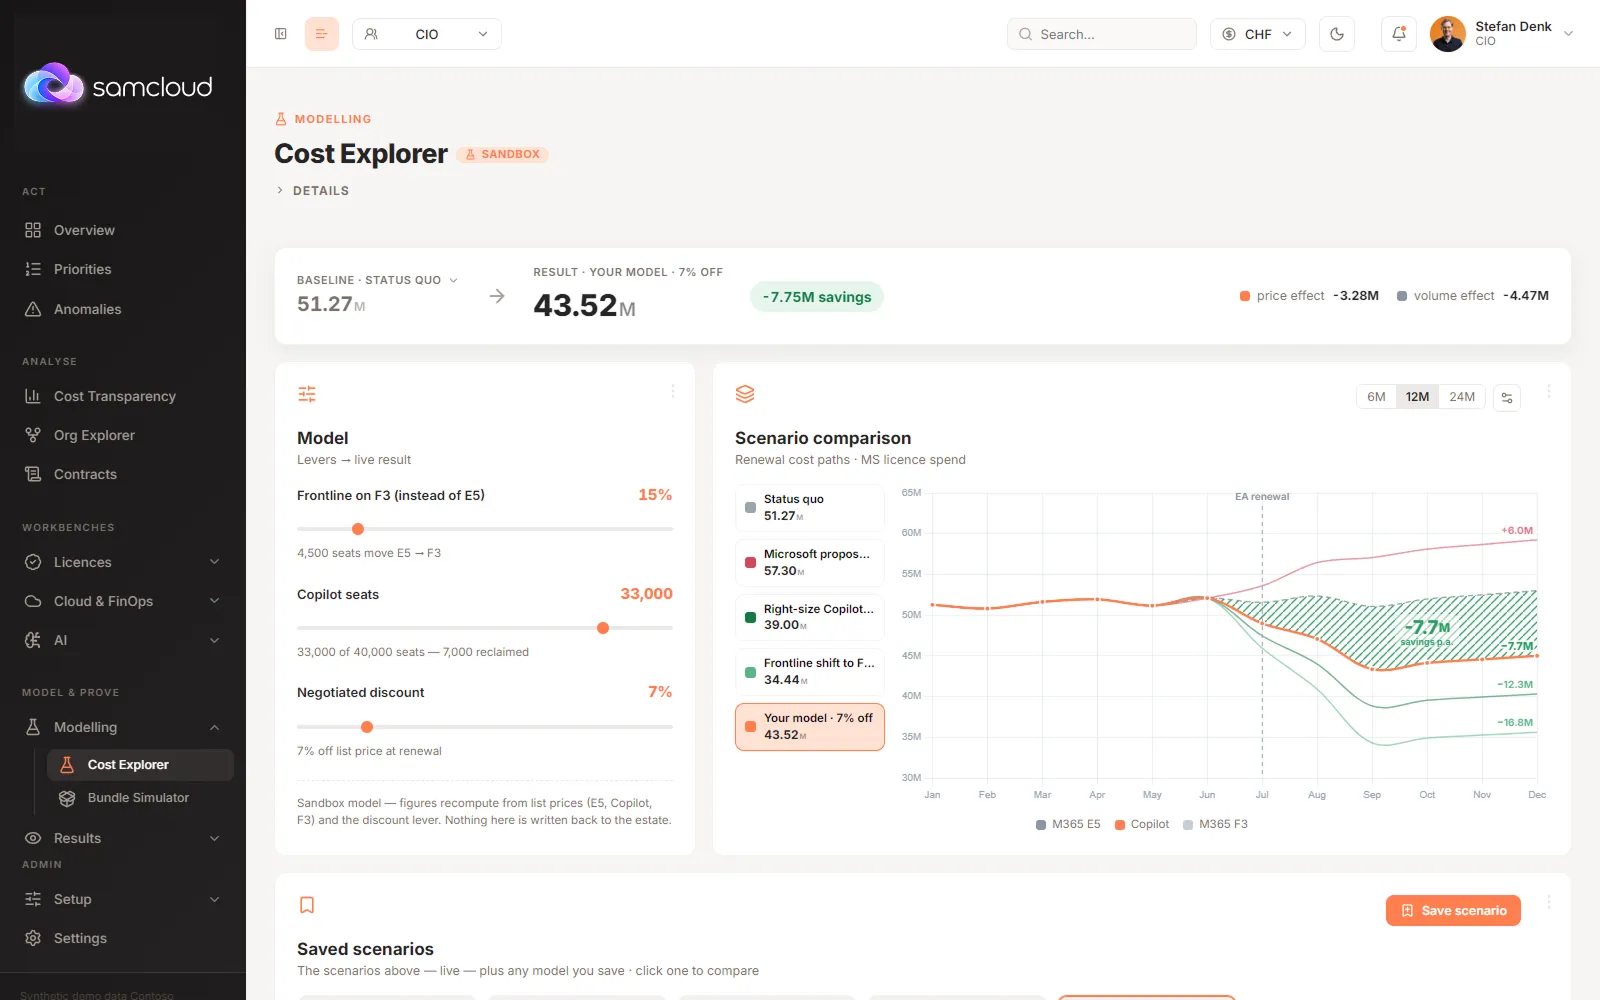Select Status quo scenario card
This screenshot has width=1600, height=1000.
pyautogui.click(x=810, y=508)
